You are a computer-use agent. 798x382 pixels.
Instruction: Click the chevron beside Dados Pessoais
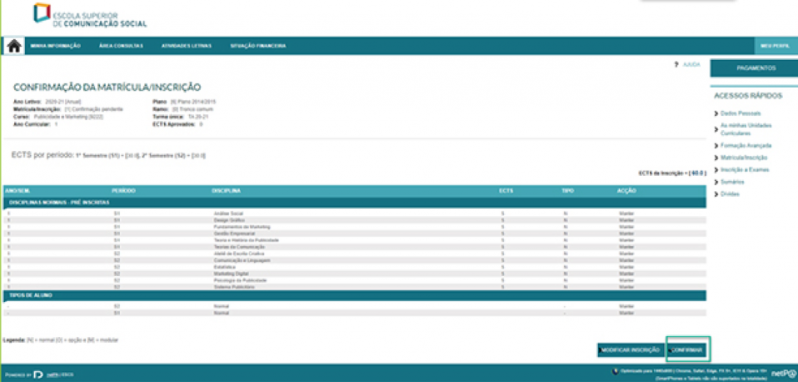(717, 113)
